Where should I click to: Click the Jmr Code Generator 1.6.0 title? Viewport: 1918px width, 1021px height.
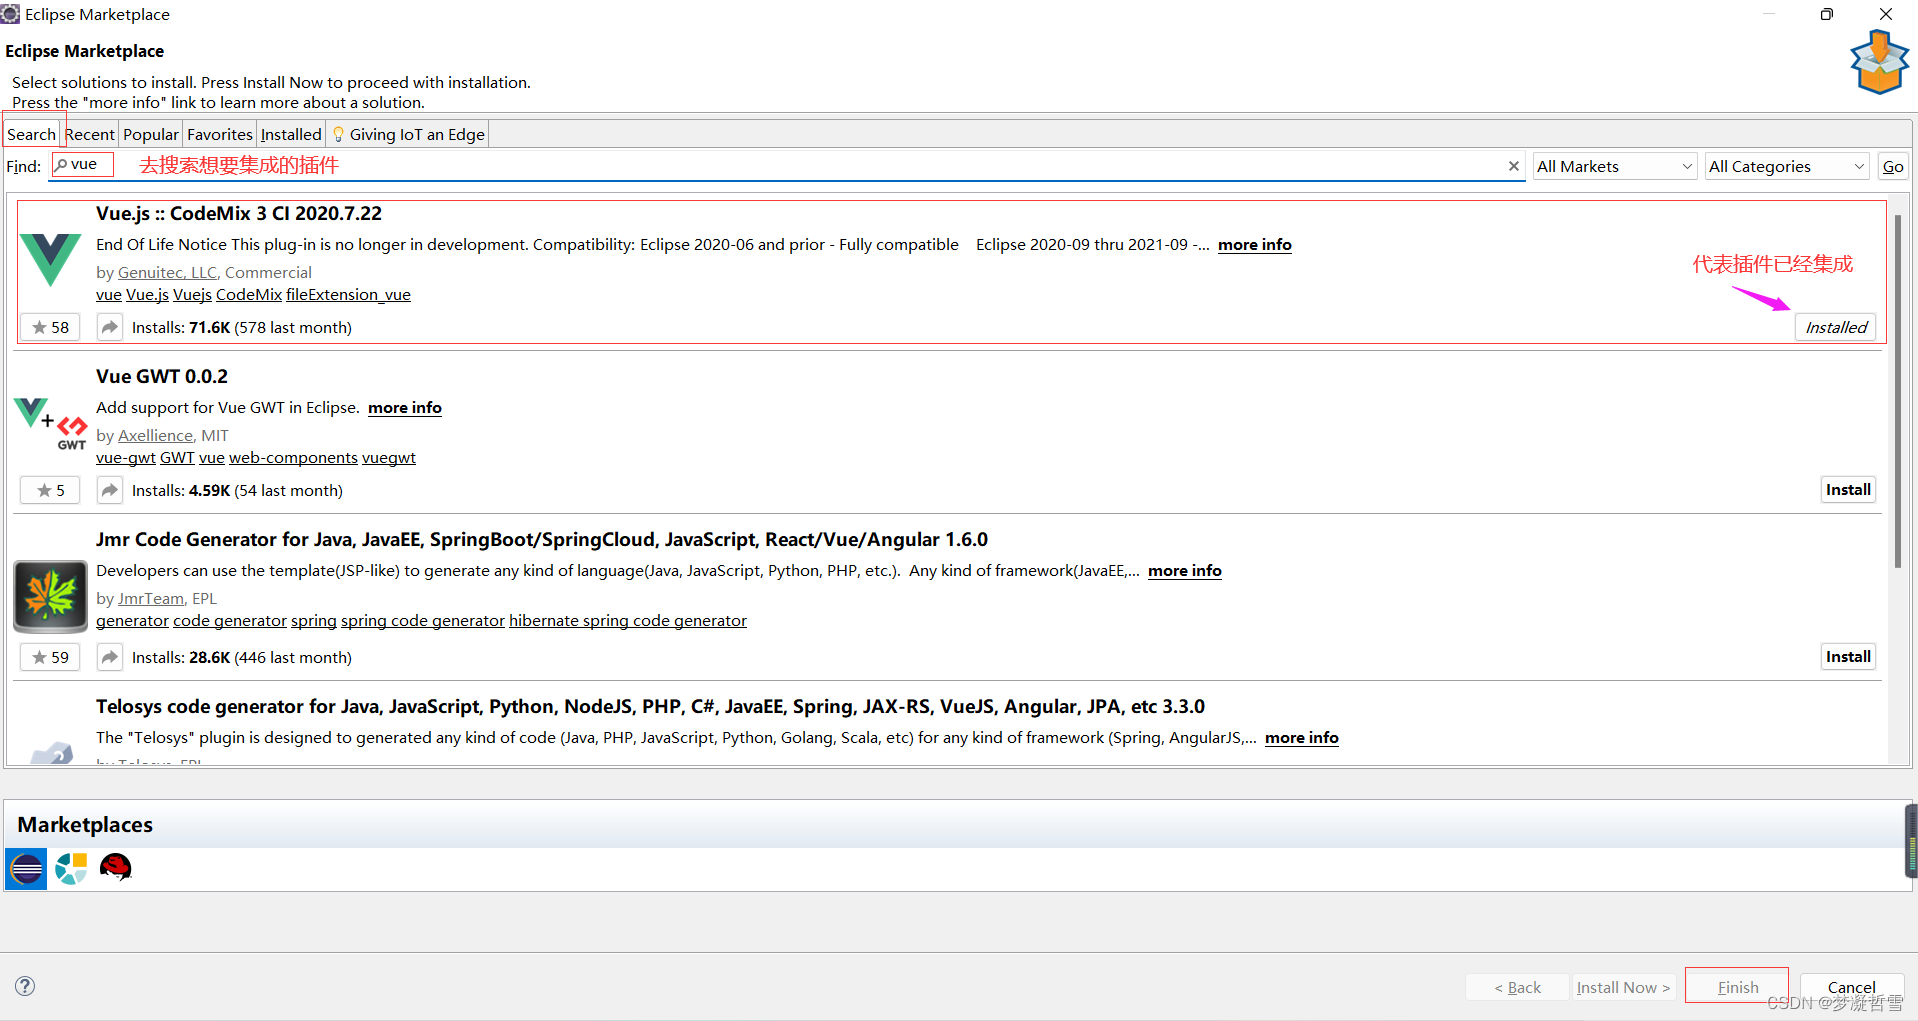542,539
